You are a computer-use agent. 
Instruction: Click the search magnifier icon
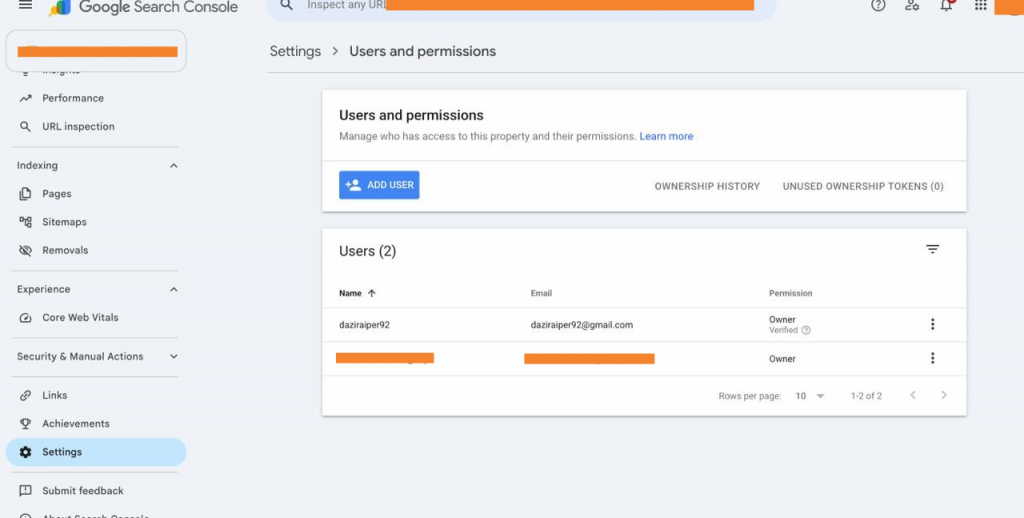[287, 5]
